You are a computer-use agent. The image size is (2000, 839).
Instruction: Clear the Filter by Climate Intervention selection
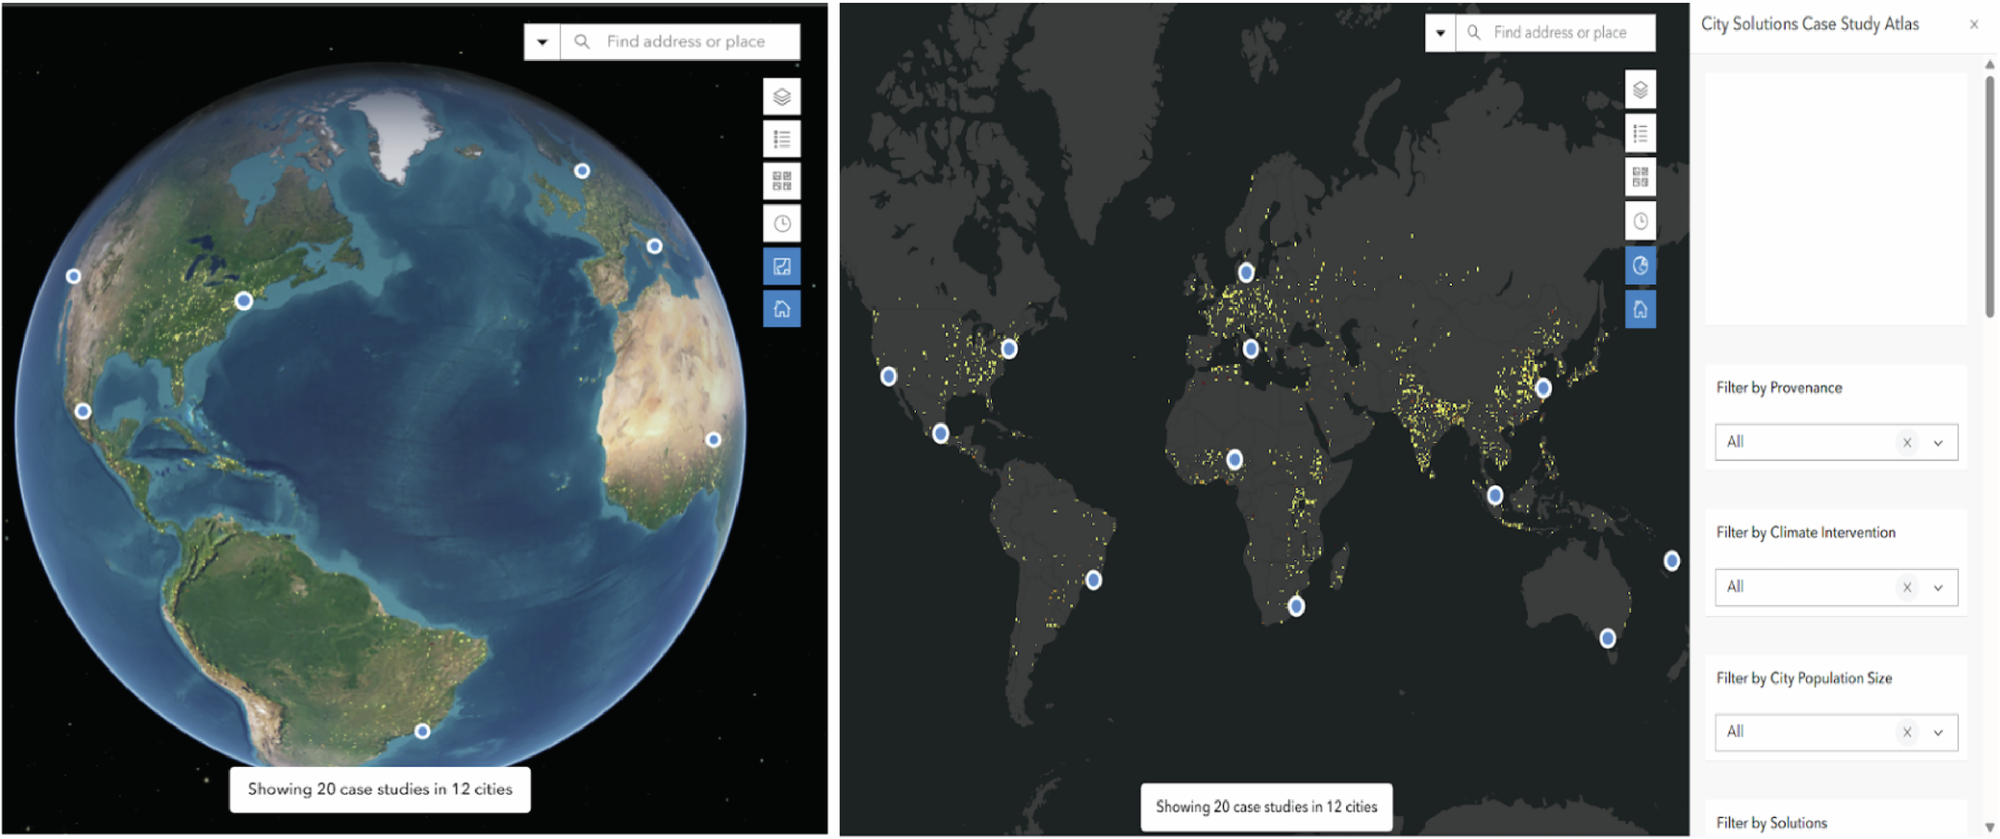click(x=1907, y=587)
